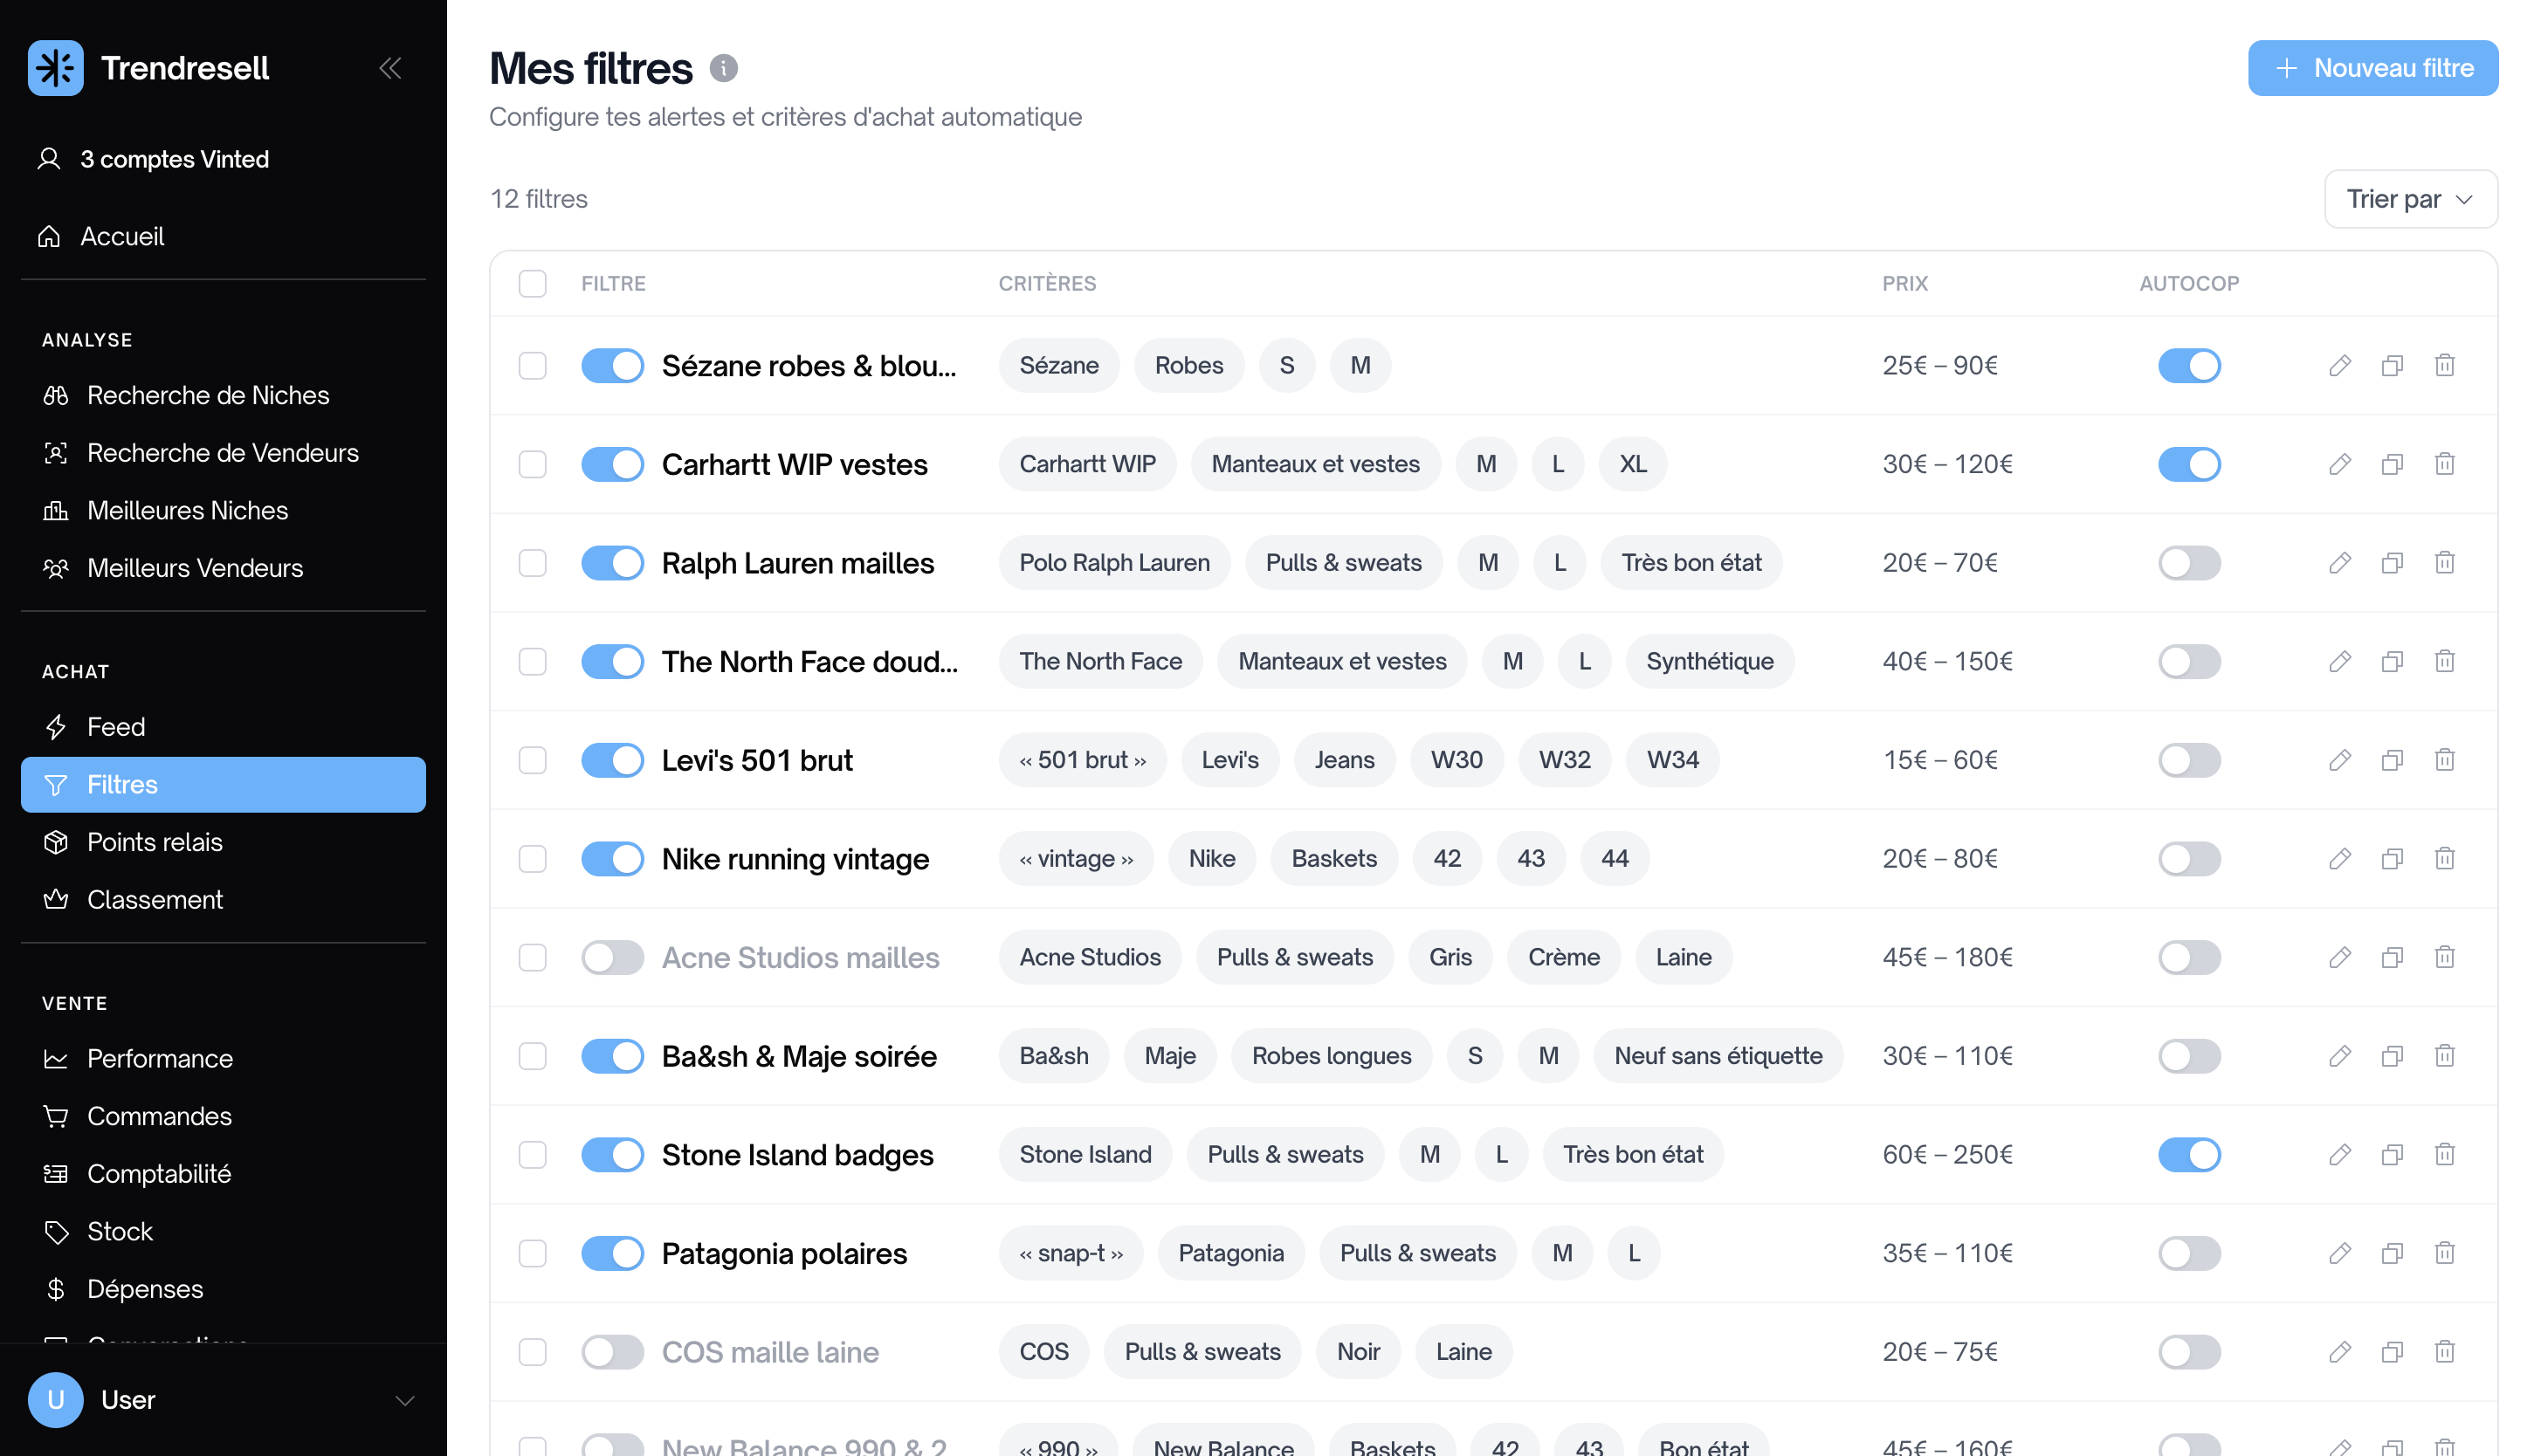Duplicate the Carhartt WIP vestes filter
The height and width of the screenshot is (1456, 2541).
[2391, 464]
